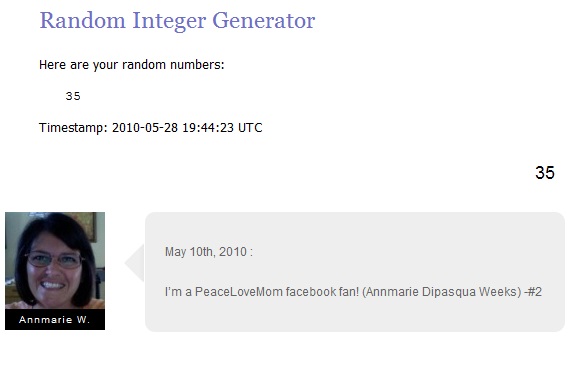Click the May 10th, 2010 comment date
Image resolution: width=582 pixels, height=366 pixels.
pyautogui.click(x=206, y=252)
